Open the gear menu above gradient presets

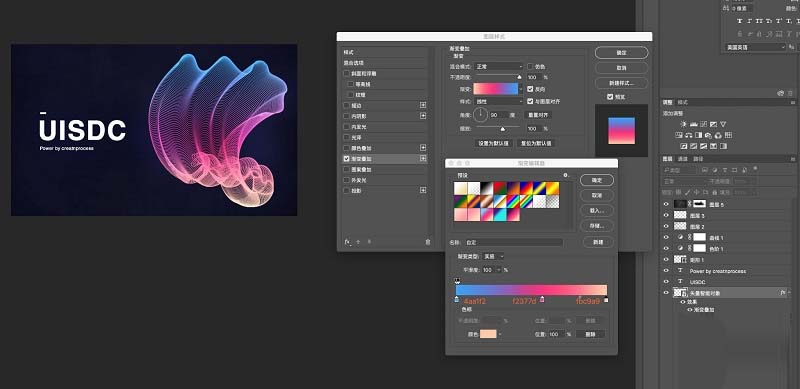[x=565, y=175]
